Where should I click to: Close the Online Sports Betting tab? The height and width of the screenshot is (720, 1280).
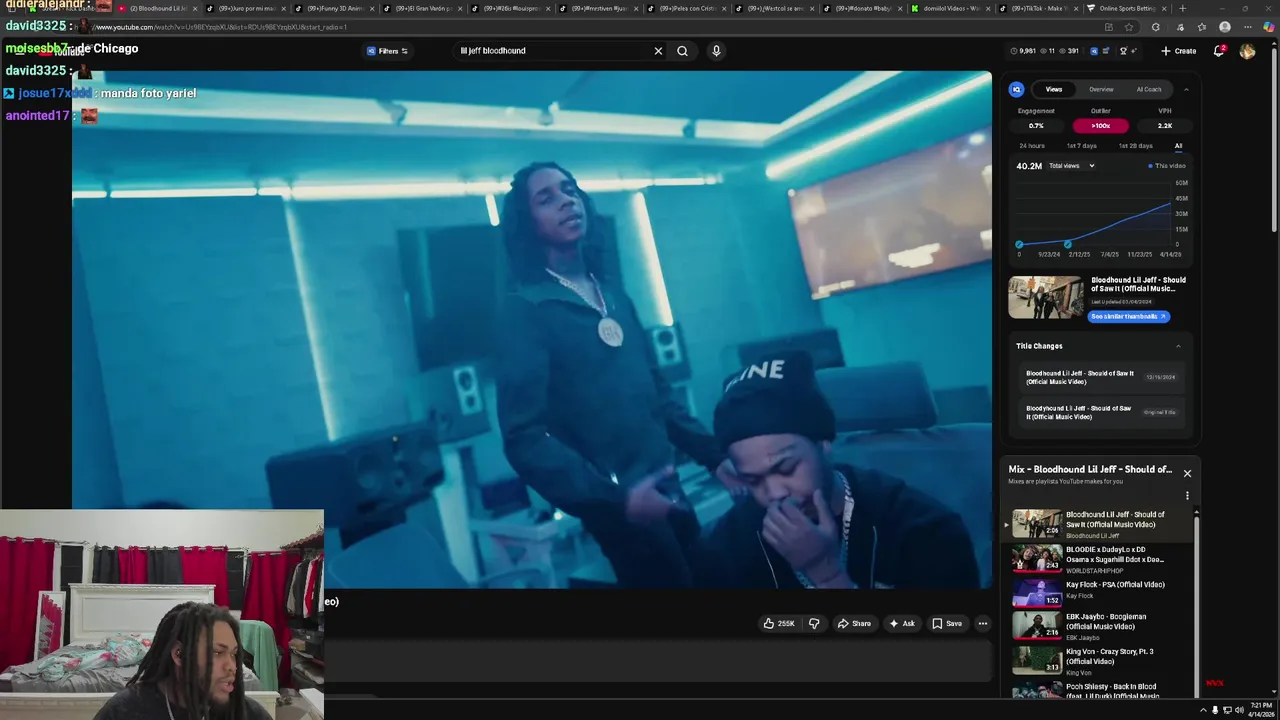click(1163, 8)
